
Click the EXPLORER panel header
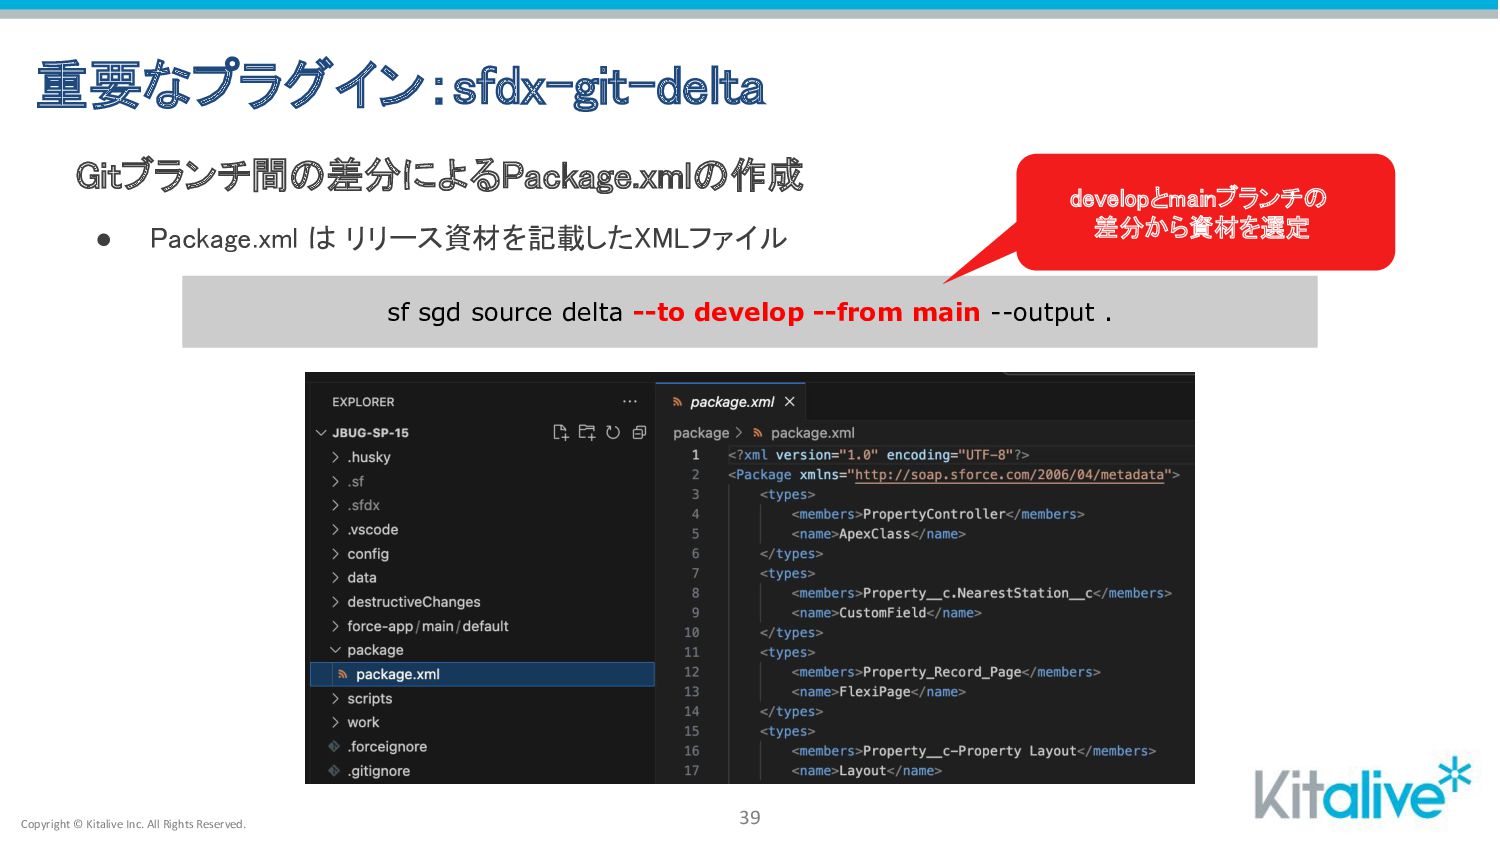[363, 401]
